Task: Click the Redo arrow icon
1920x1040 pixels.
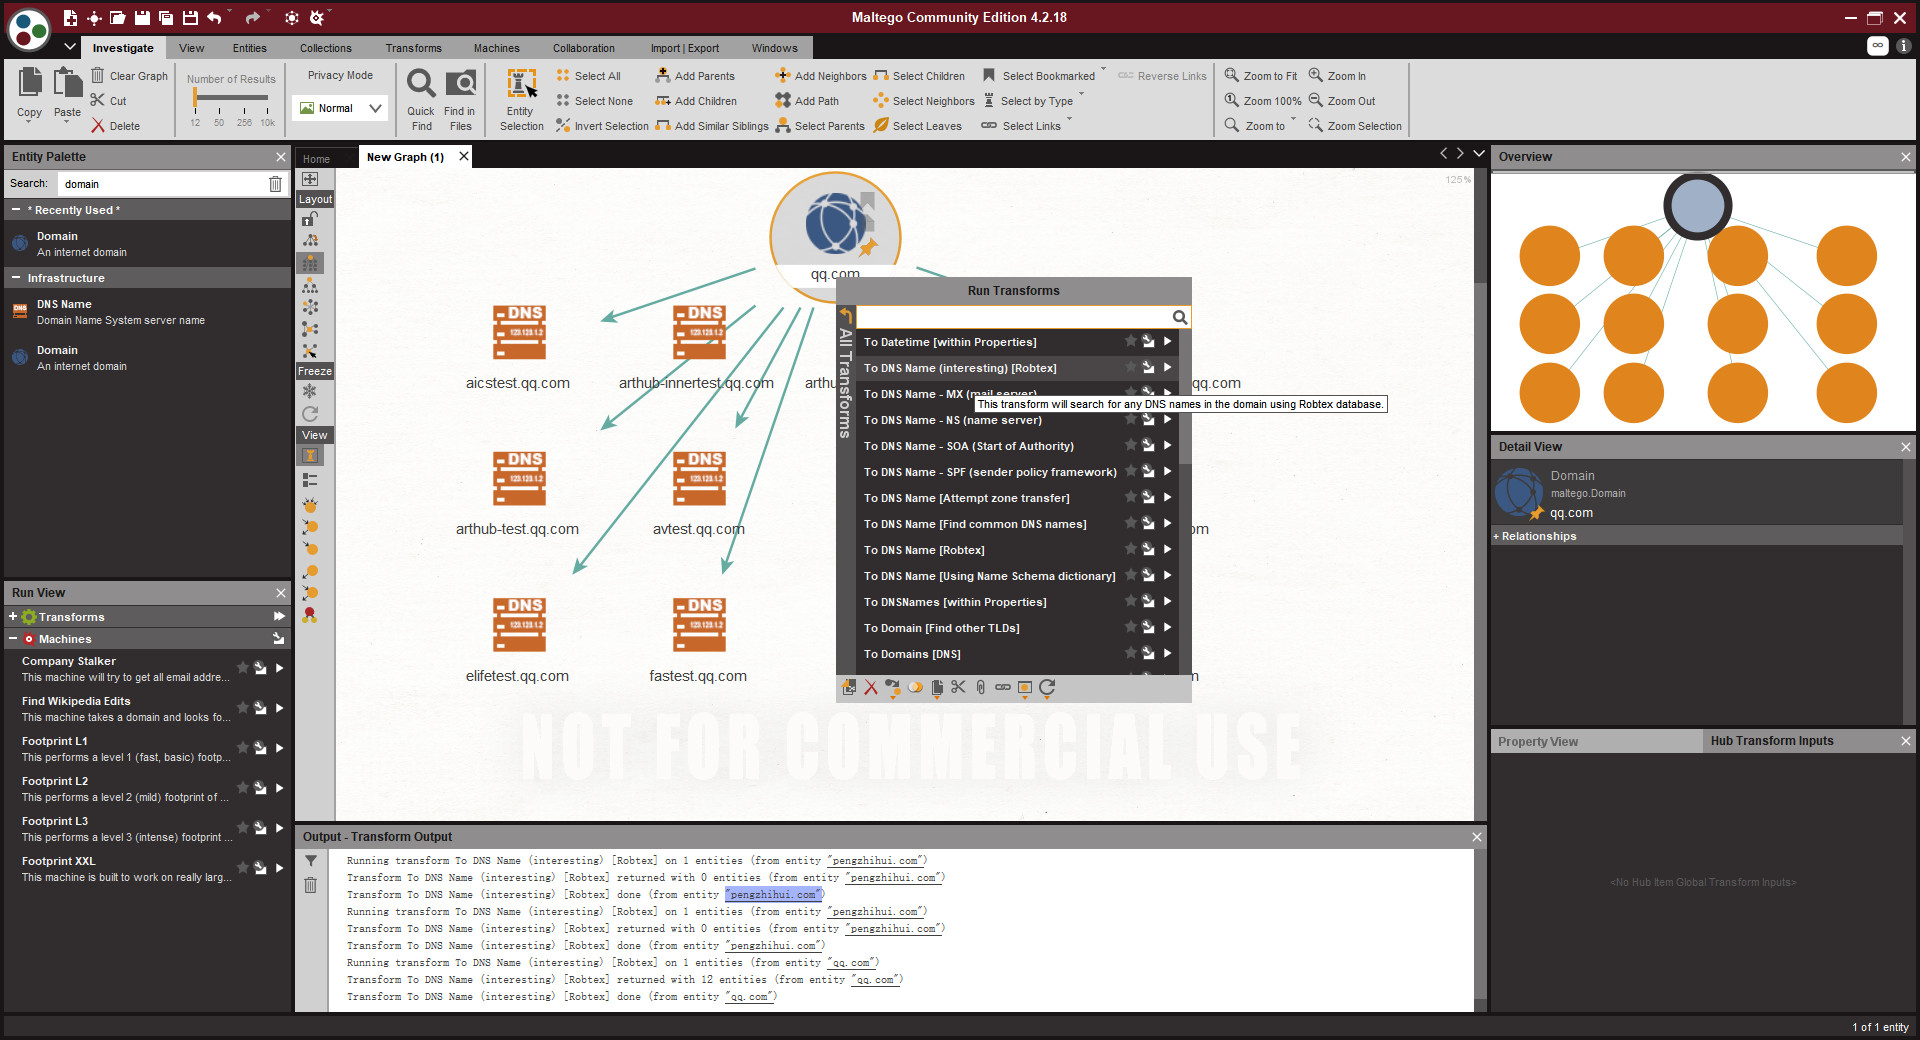Action: tap(252, 18)
